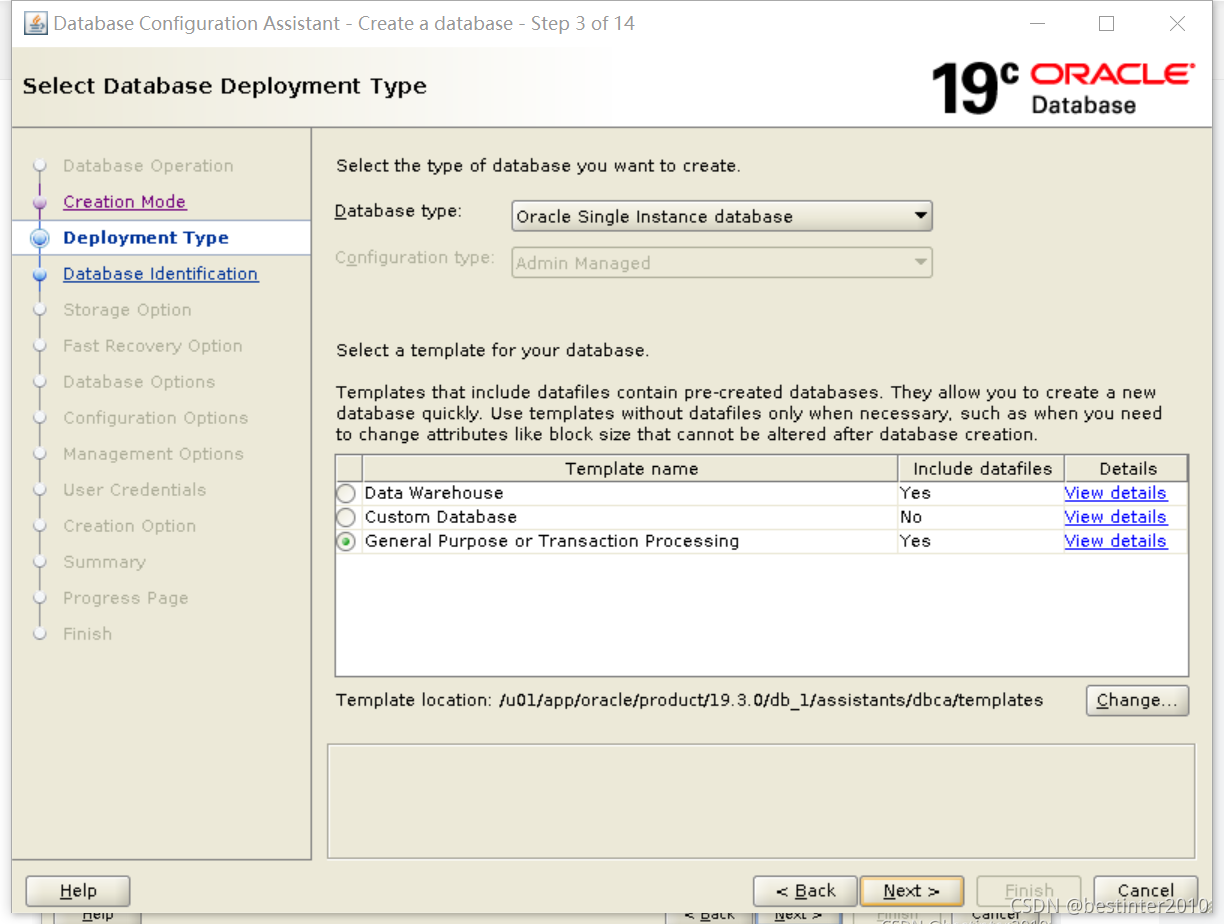1224x924 pixels.
Task: Click the Java icon in title bar
Action: (x=36, y=23)
